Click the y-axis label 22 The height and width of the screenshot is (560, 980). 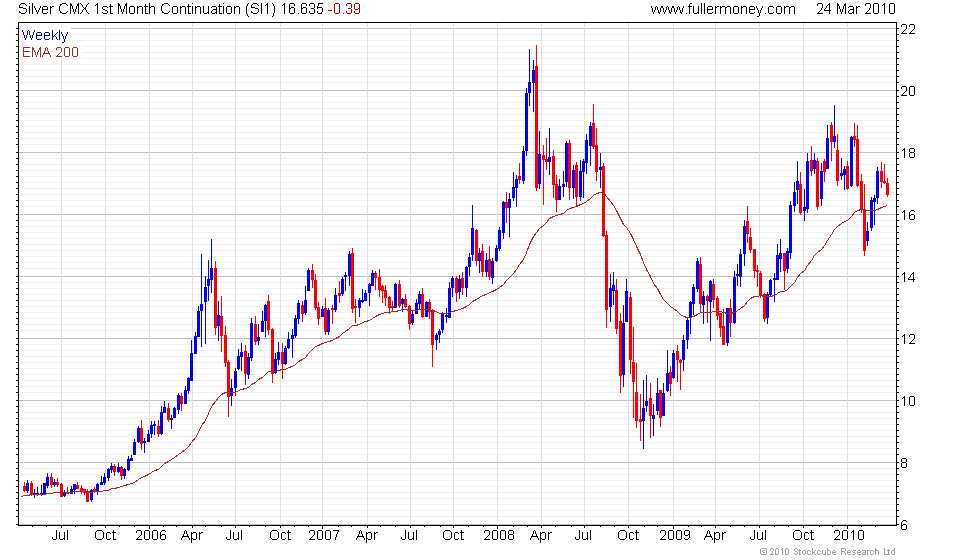pyautogui.click(x=908, y=29)
